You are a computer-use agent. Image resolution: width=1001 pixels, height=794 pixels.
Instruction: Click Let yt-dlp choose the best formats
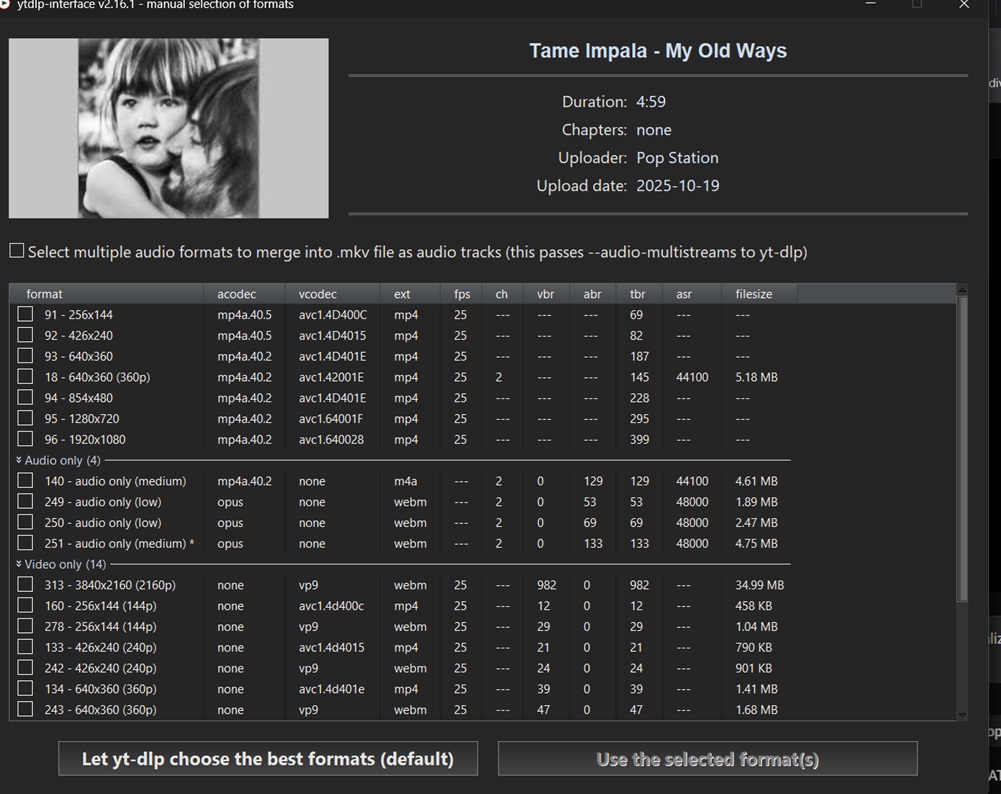[x=267, y=758]
